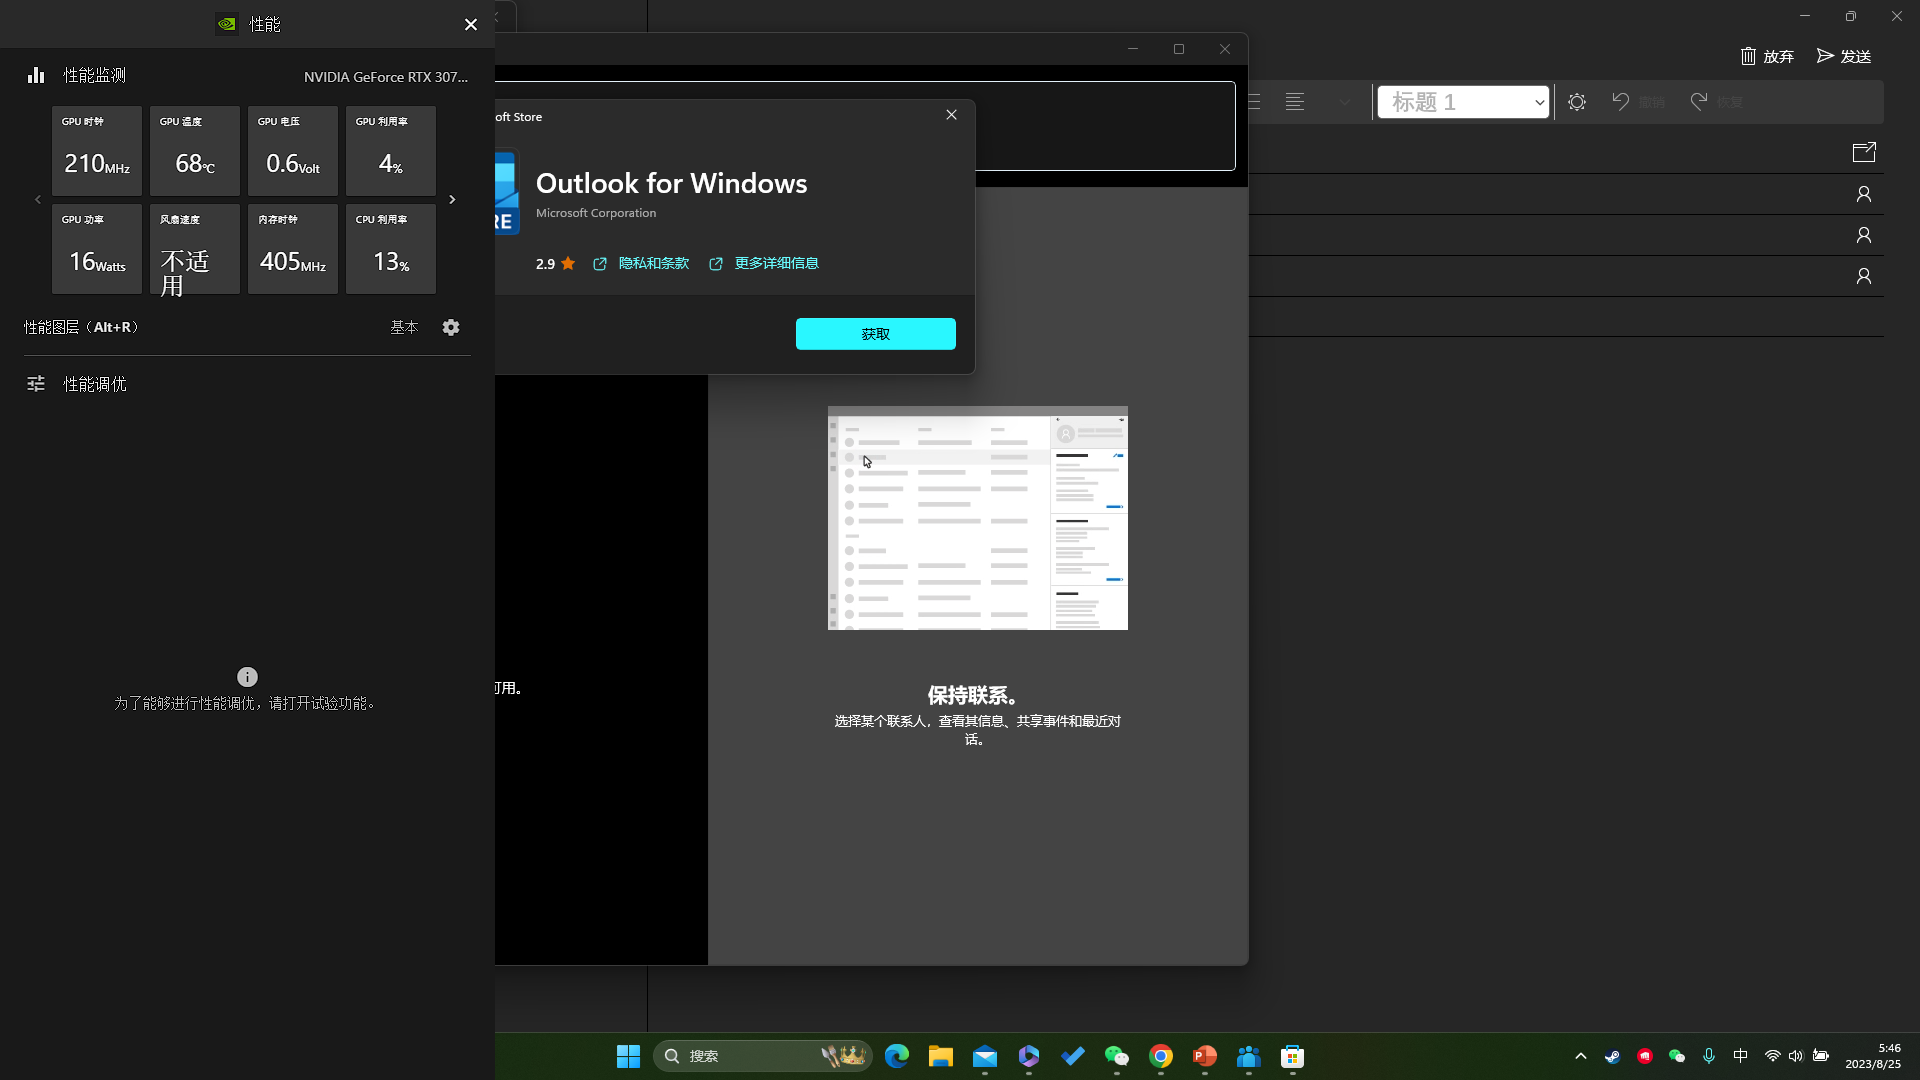
Task: Click the first contact person icon
Action: pos(1864,194)
